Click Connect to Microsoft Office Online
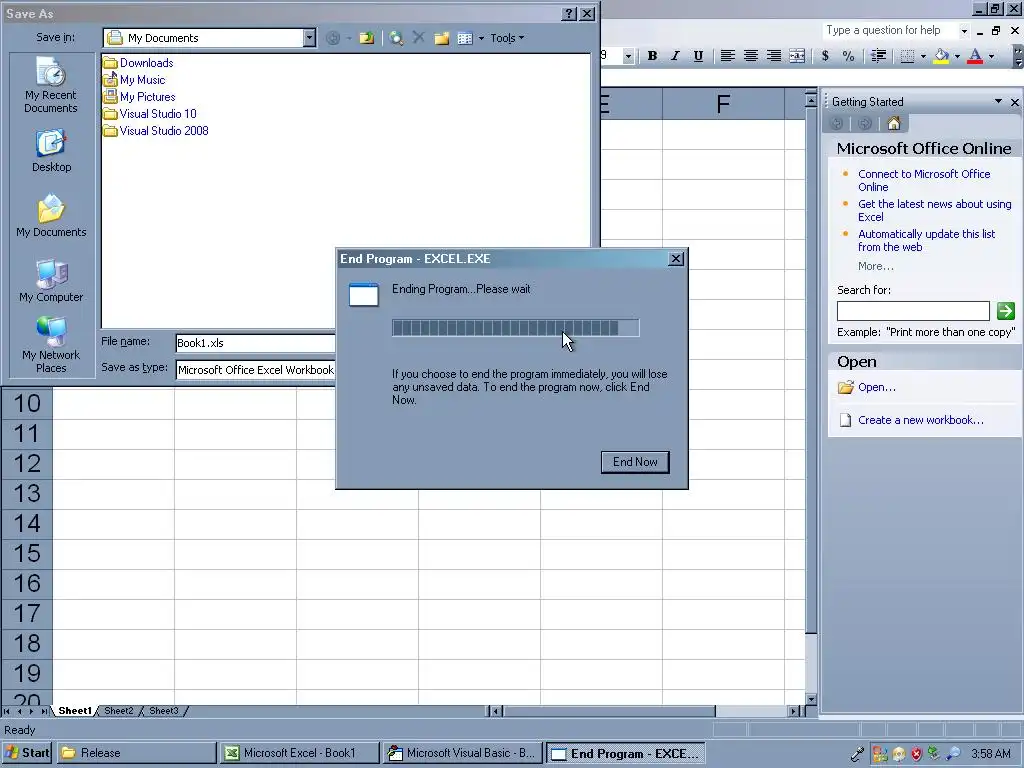This screenshot has height=768, width=1024. (924, 180)
